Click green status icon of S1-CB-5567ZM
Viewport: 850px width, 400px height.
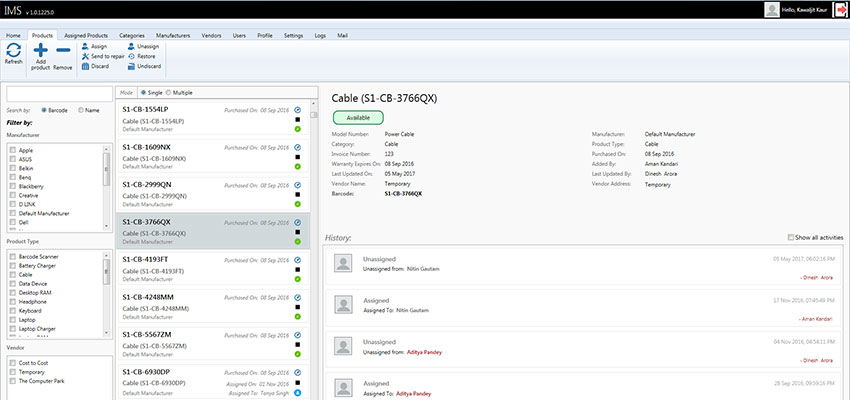298,354
